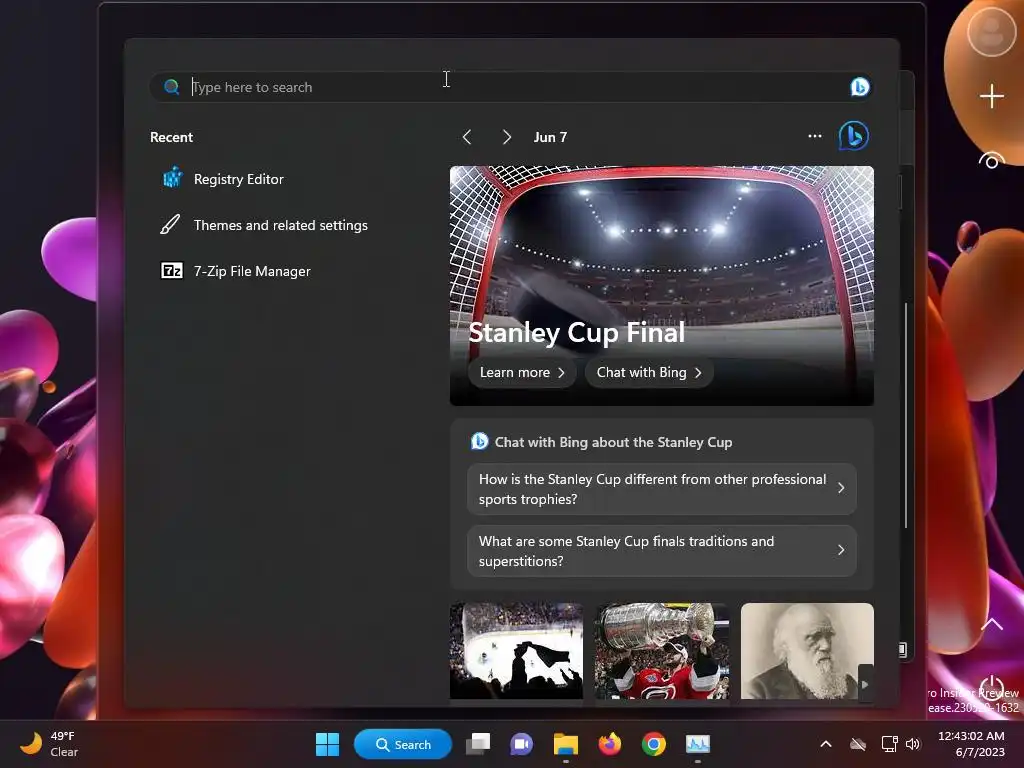Screen dimensions: 1024x768
Task: Click the up chevron in the right side panel
Action: pyautogui.click(x=991, y=624)
